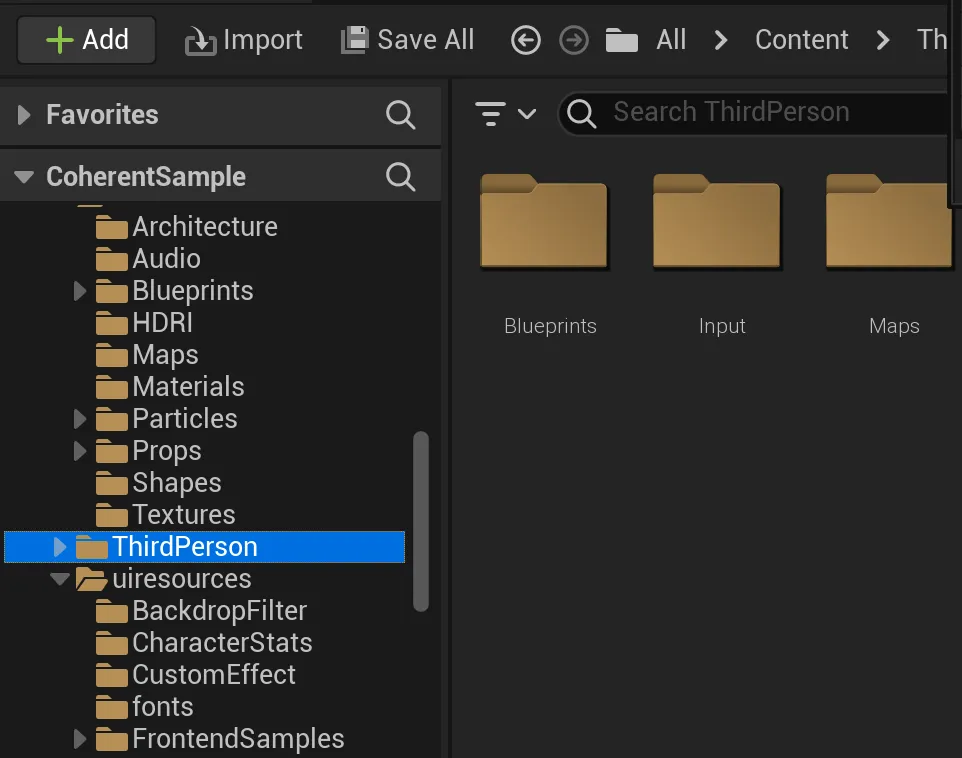Click the folder icon beside All in breadcrumb
The height and width of the screenshot is (758, 962).
[622, 40]
